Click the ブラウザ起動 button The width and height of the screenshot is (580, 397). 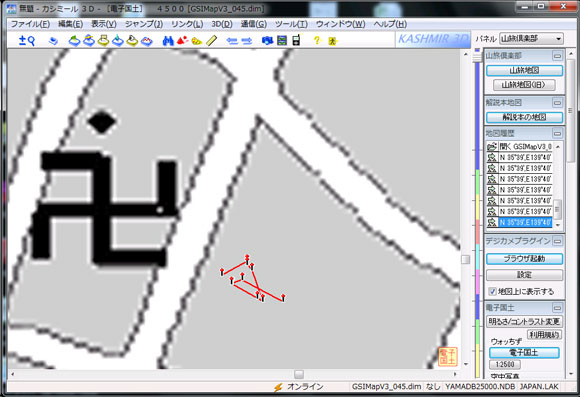pos(525,259)
